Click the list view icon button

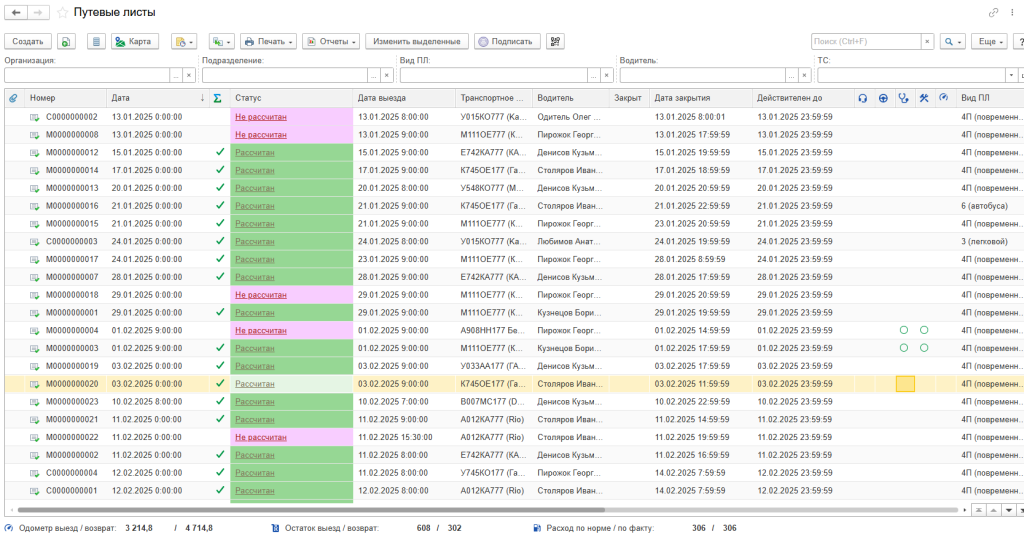click(96, 42)
